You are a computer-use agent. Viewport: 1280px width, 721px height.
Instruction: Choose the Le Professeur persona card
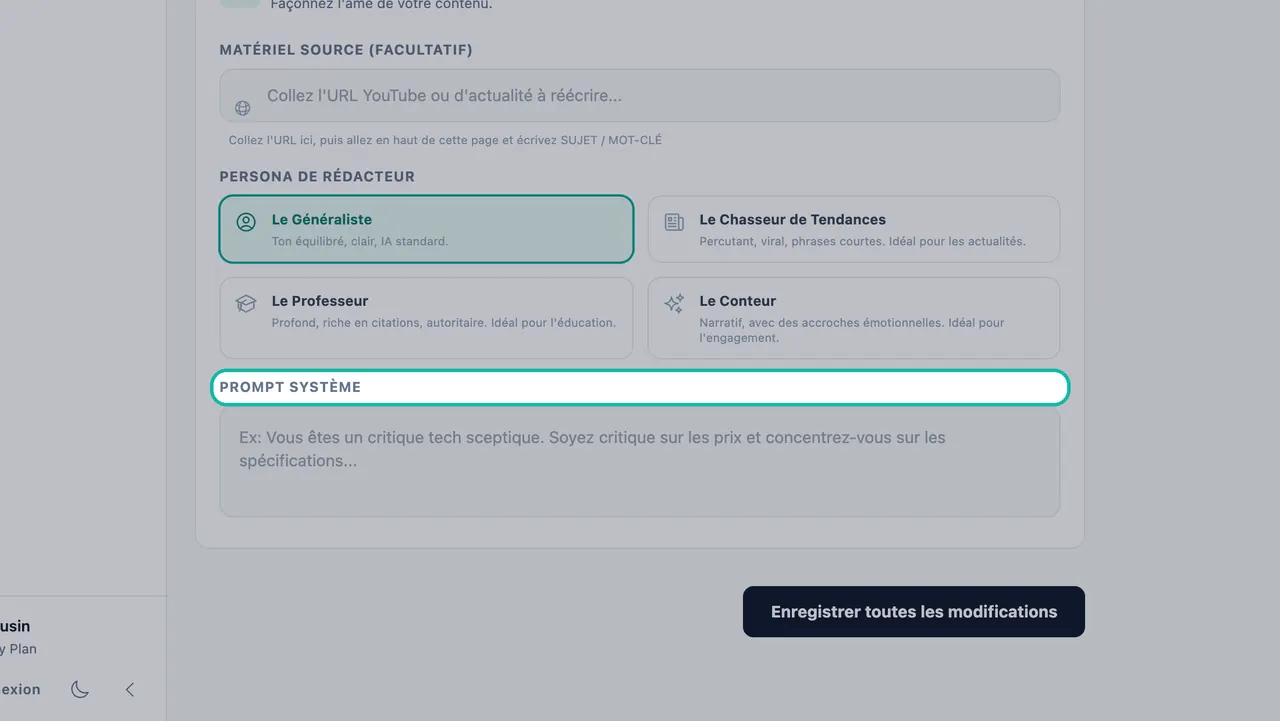[426, 318]
